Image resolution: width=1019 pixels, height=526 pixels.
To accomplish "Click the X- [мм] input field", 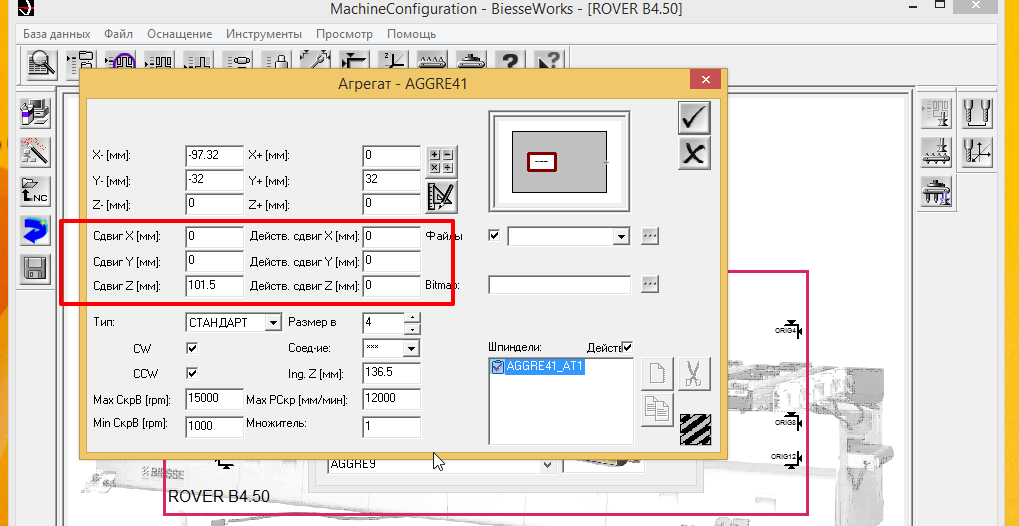I will pos(214,156).
